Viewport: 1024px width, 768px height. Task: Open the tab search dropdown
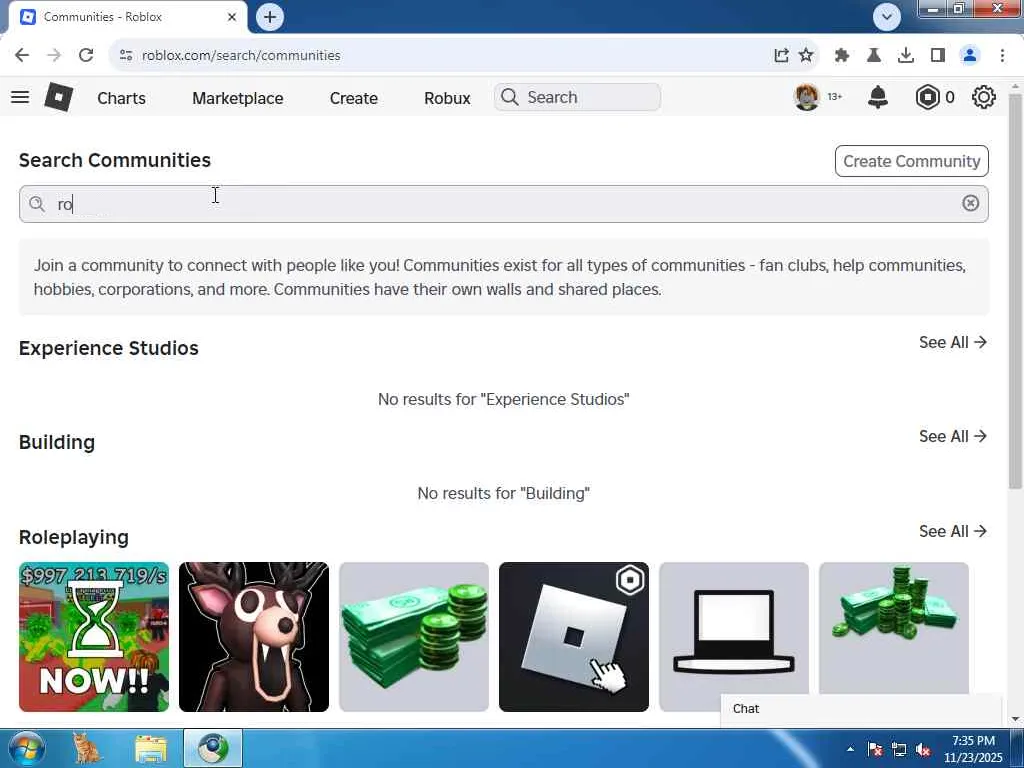[x=887, y=17]
